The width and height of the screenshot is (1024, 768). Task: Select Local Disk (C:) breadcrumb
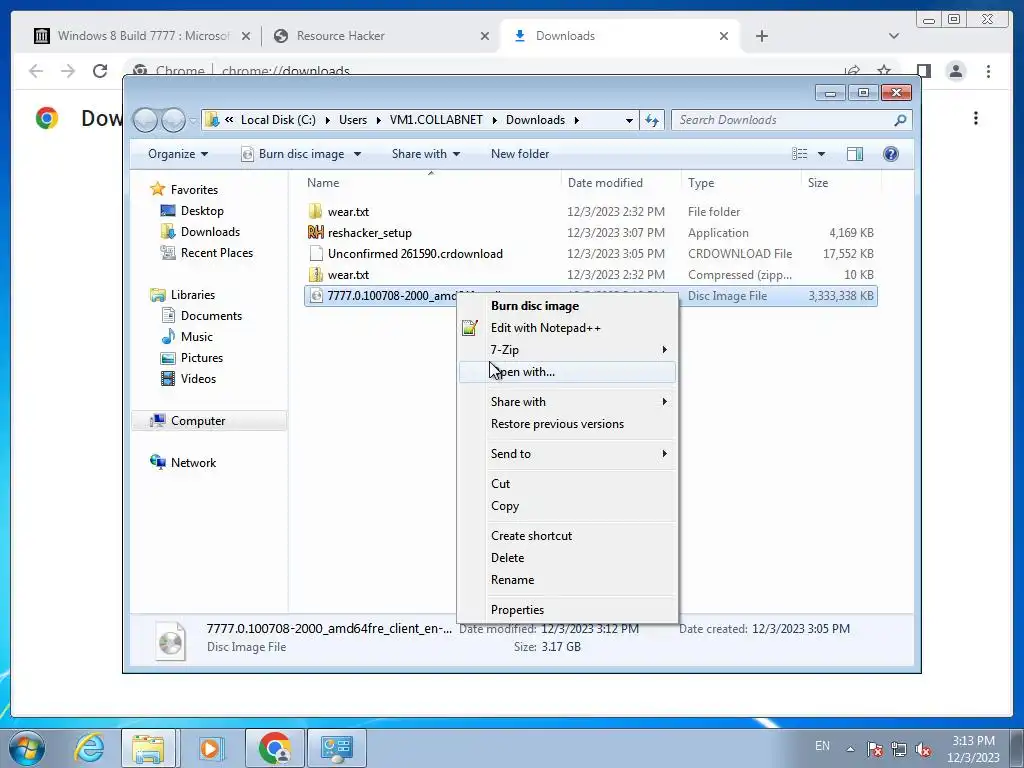click(278, 120)
